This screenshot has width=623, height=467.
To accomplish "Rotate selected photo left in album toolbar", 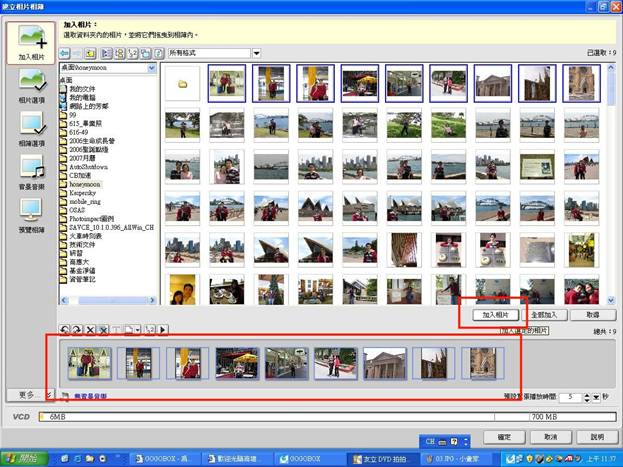I will (x=65, y=330).
